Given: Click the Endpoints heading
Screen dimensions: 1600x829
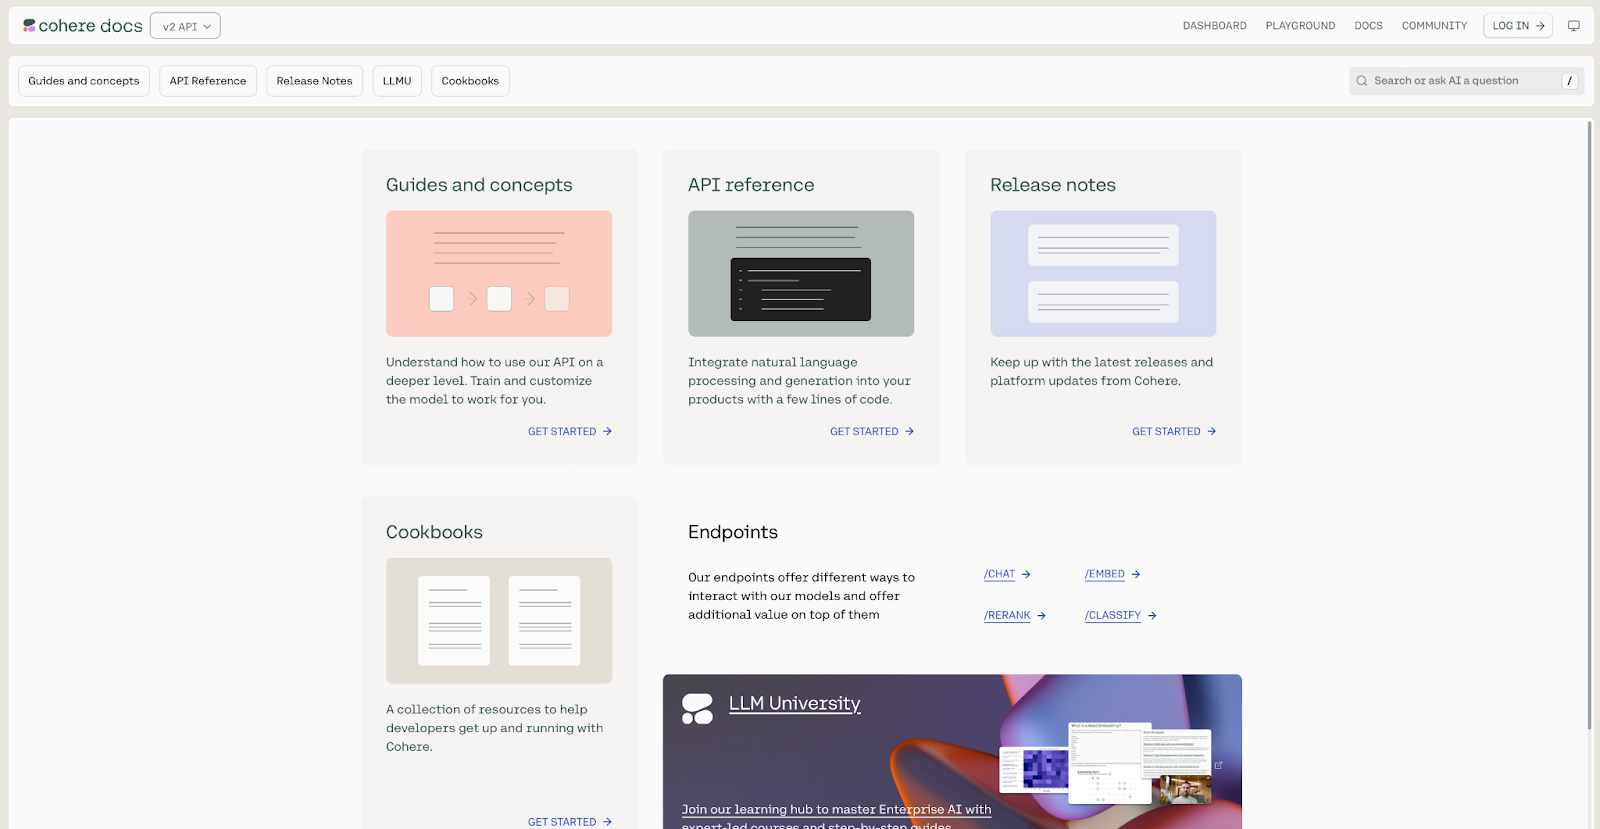Looking at the screenshot, I should [x=733, y=533].
